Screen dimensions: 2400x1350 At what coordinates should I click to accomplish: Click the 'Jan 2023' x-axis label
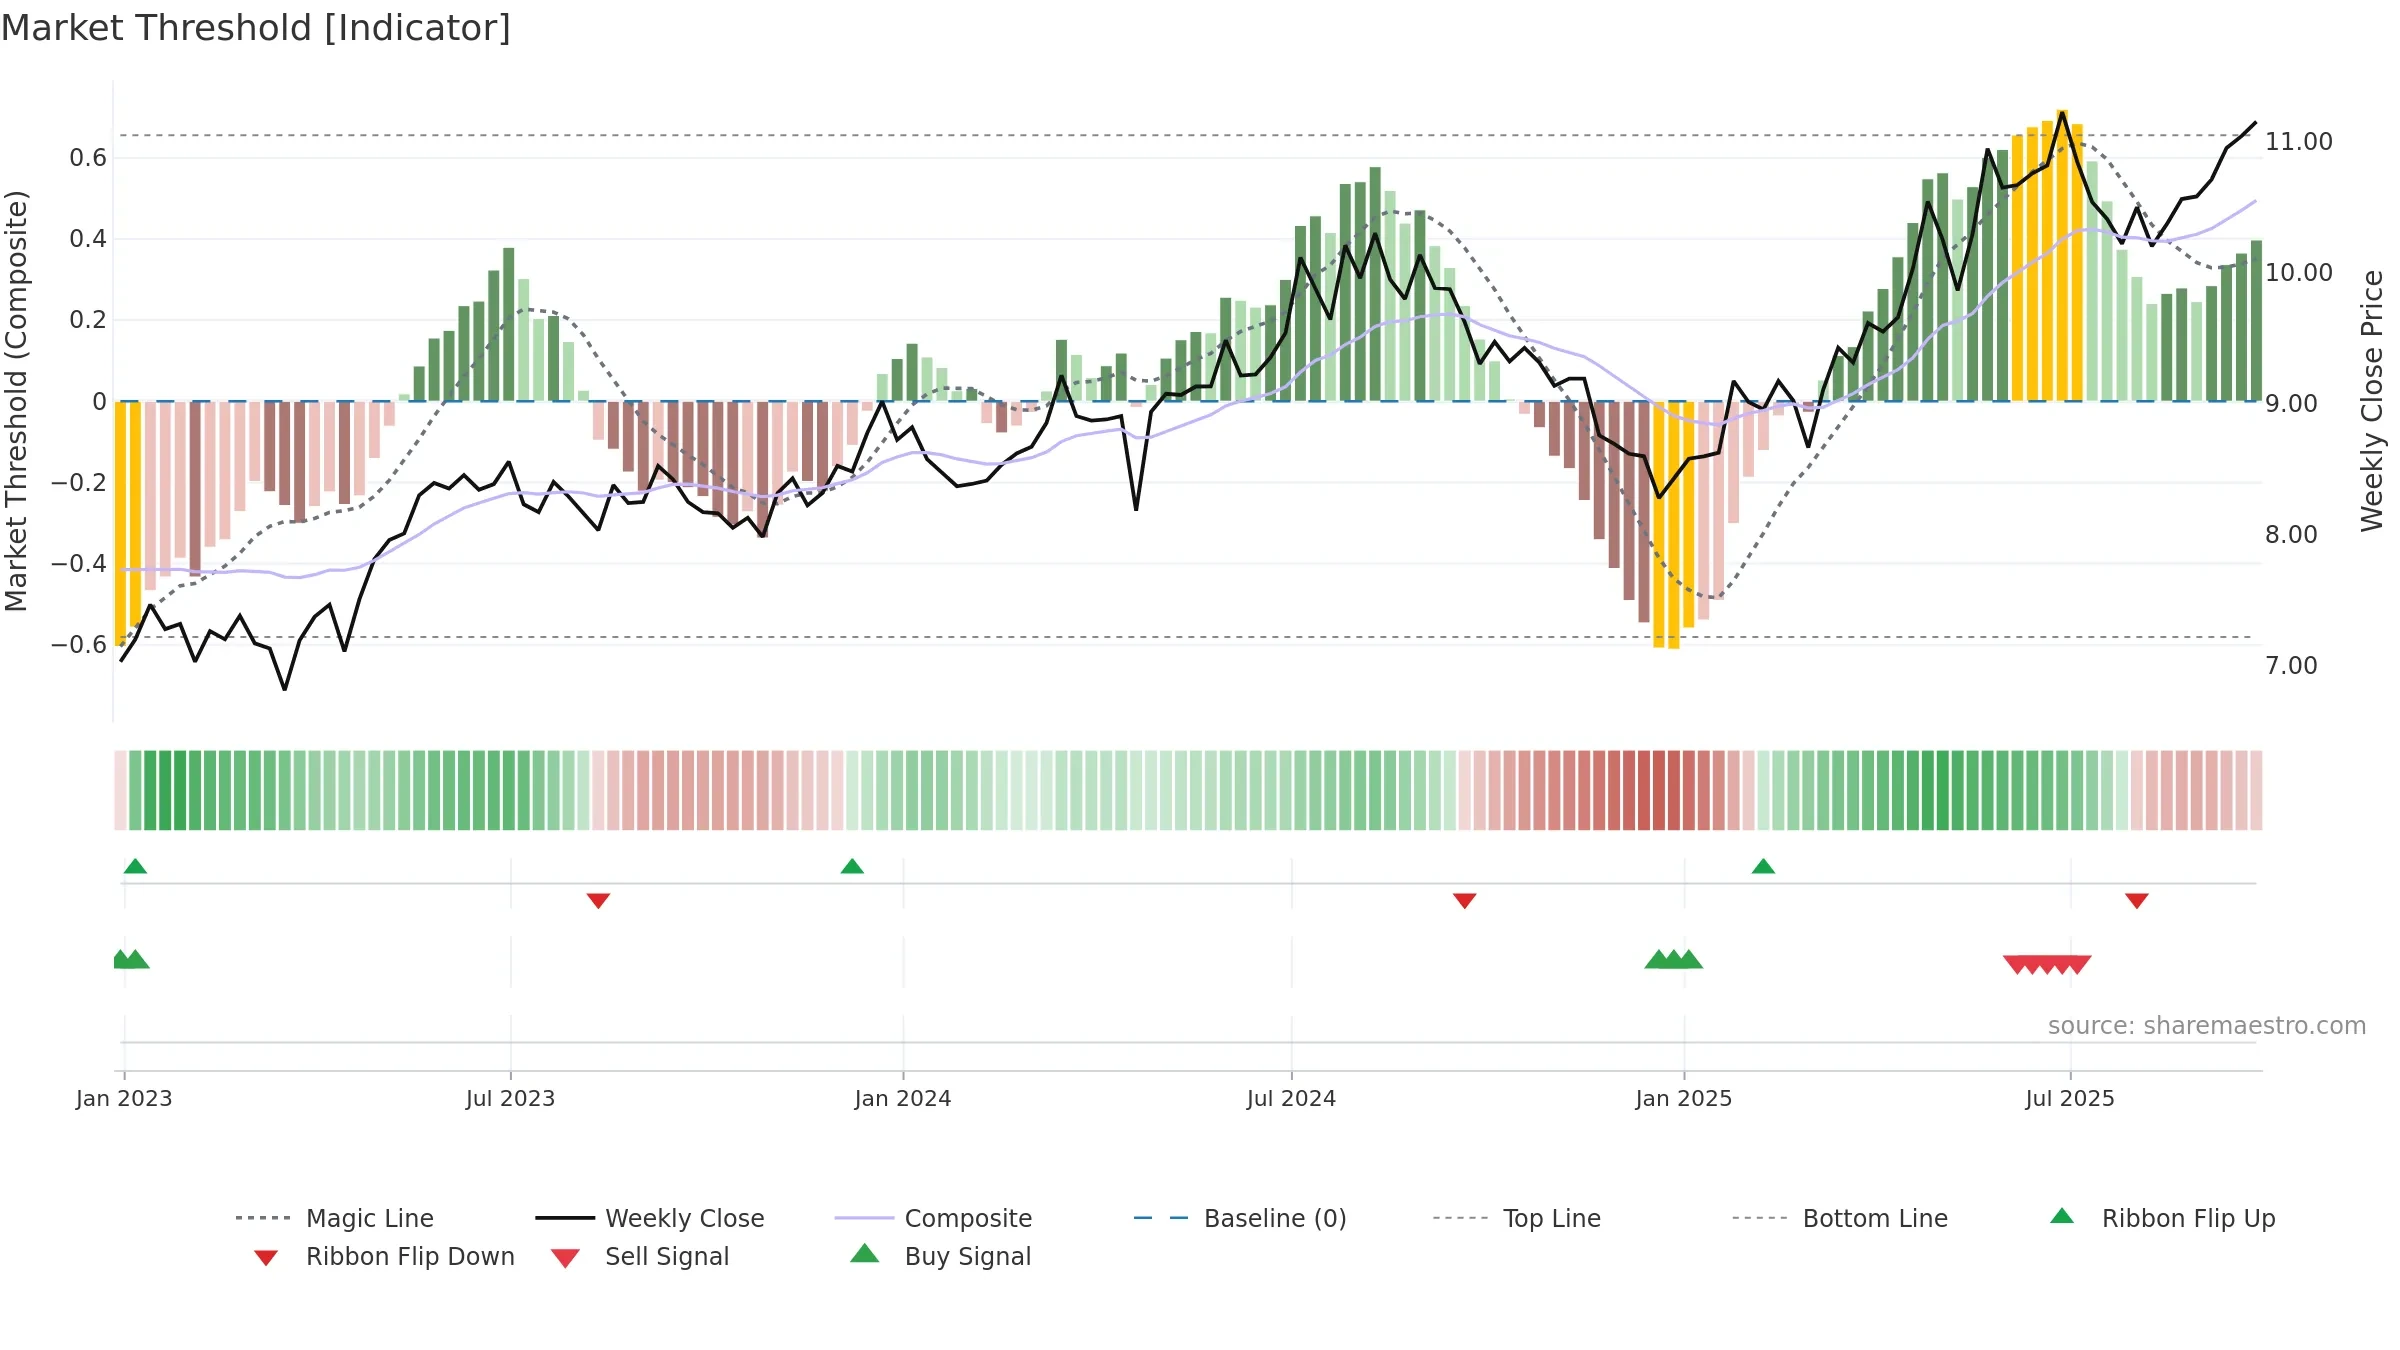(x=124, y=1098)
